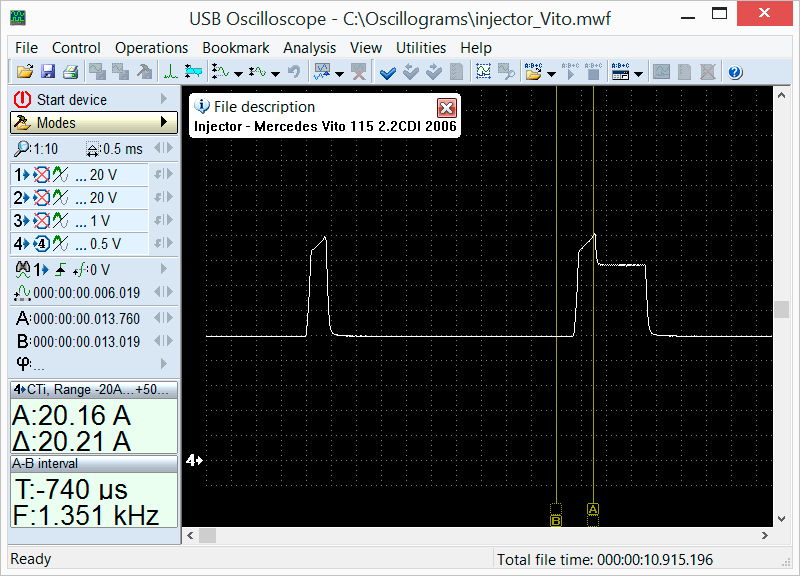
Task: Click the Open file folder icon
Action: click(25, 72)
